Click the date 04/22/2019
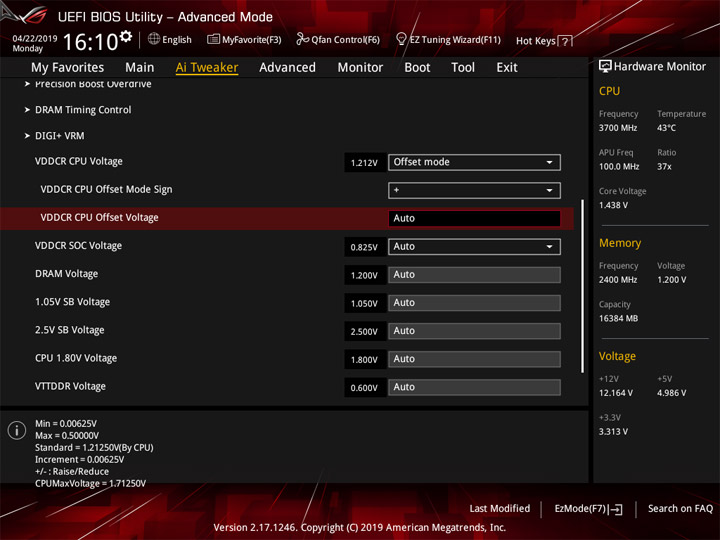The width and height of the screenshot is (720, 540). pos(35,38)
